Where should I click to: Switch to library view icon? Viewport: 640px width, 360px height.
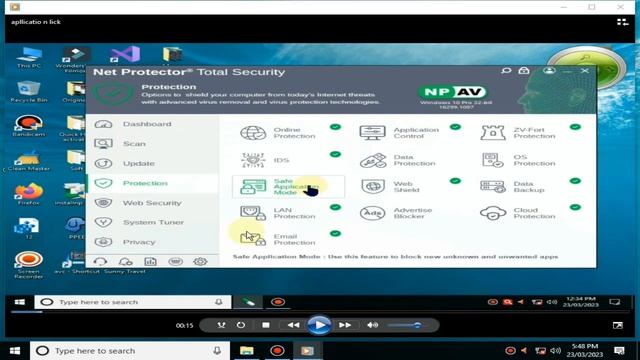pyautogui.click(x=622, y=22)
